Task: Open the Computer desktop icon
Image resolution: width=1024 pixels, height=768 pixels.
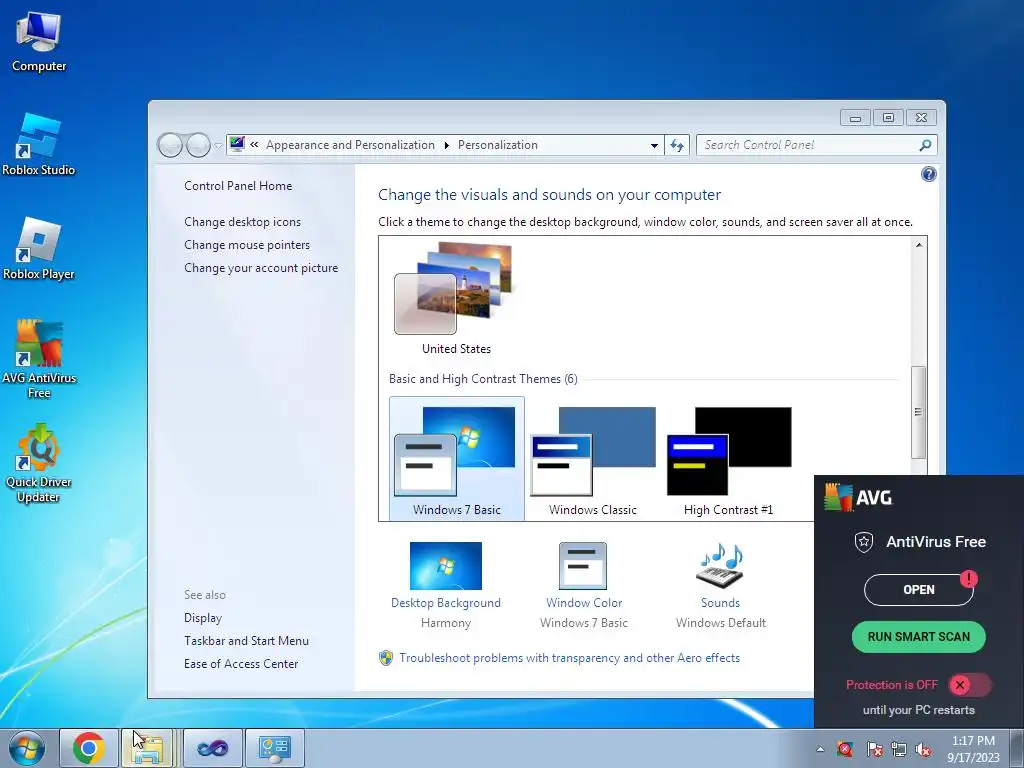Action: click(x=39, y=42)
